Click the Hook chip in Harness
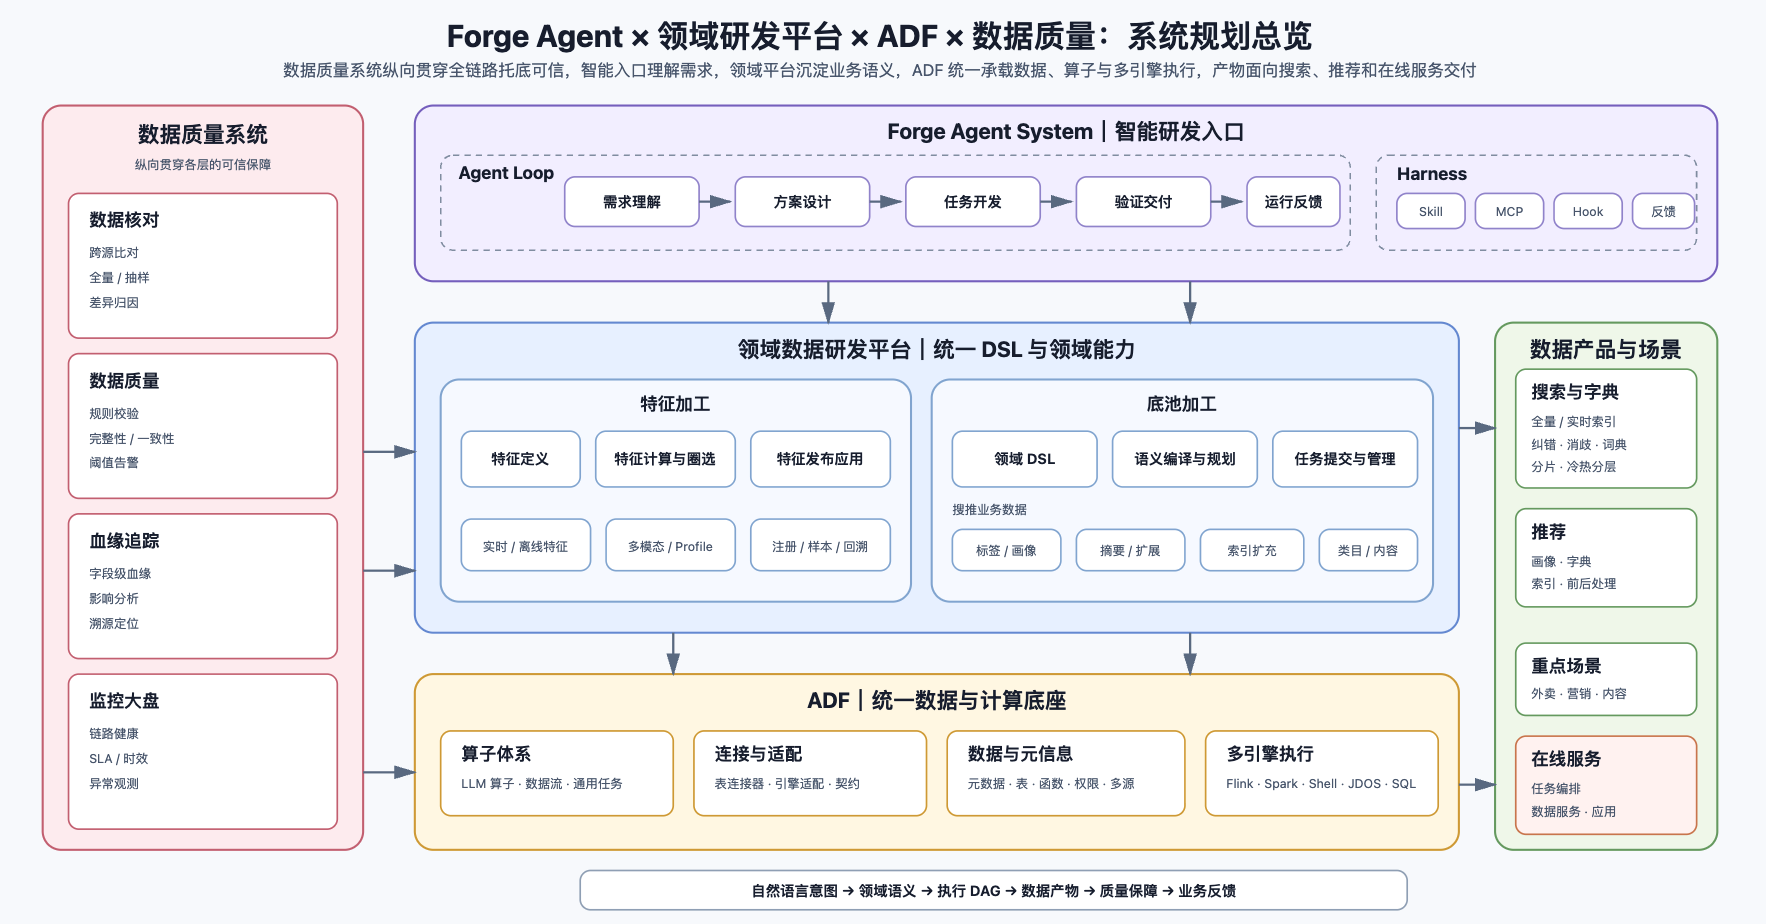The height and width of the screenshot is (924, 1766). [1588, 211]
